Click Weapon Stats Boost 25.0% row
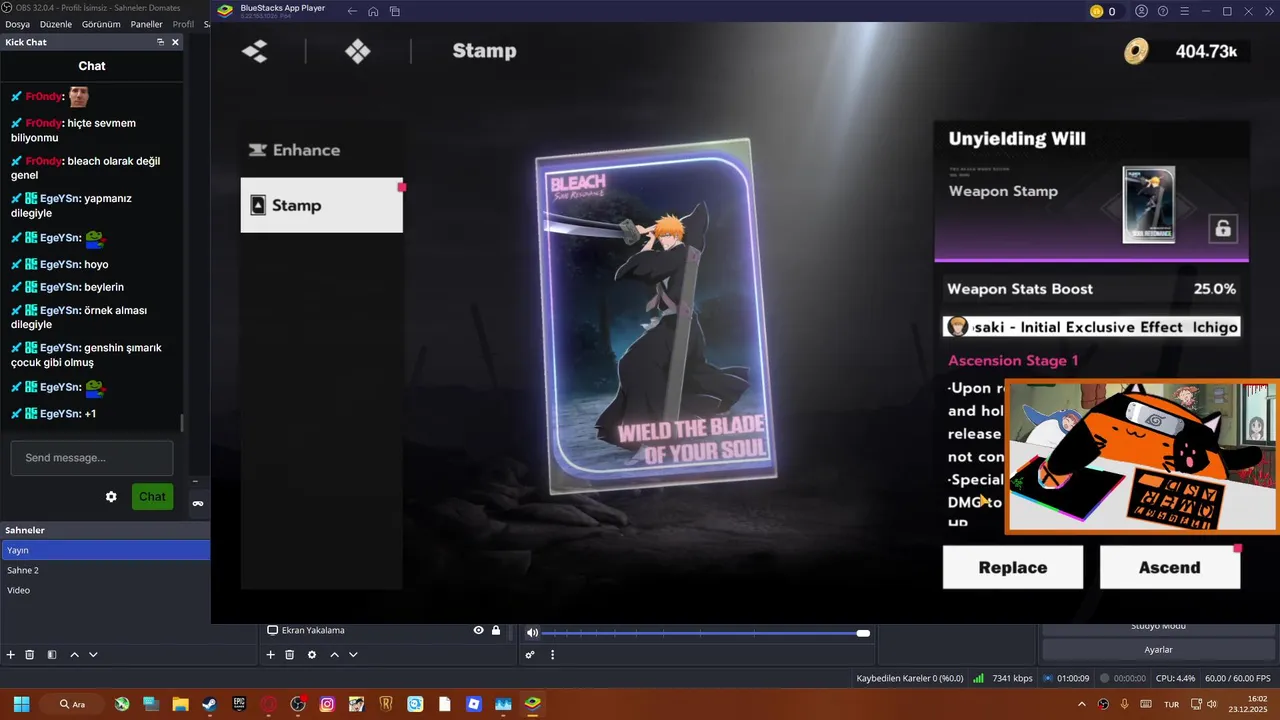1280x720 pixels. click(1091, 289)
